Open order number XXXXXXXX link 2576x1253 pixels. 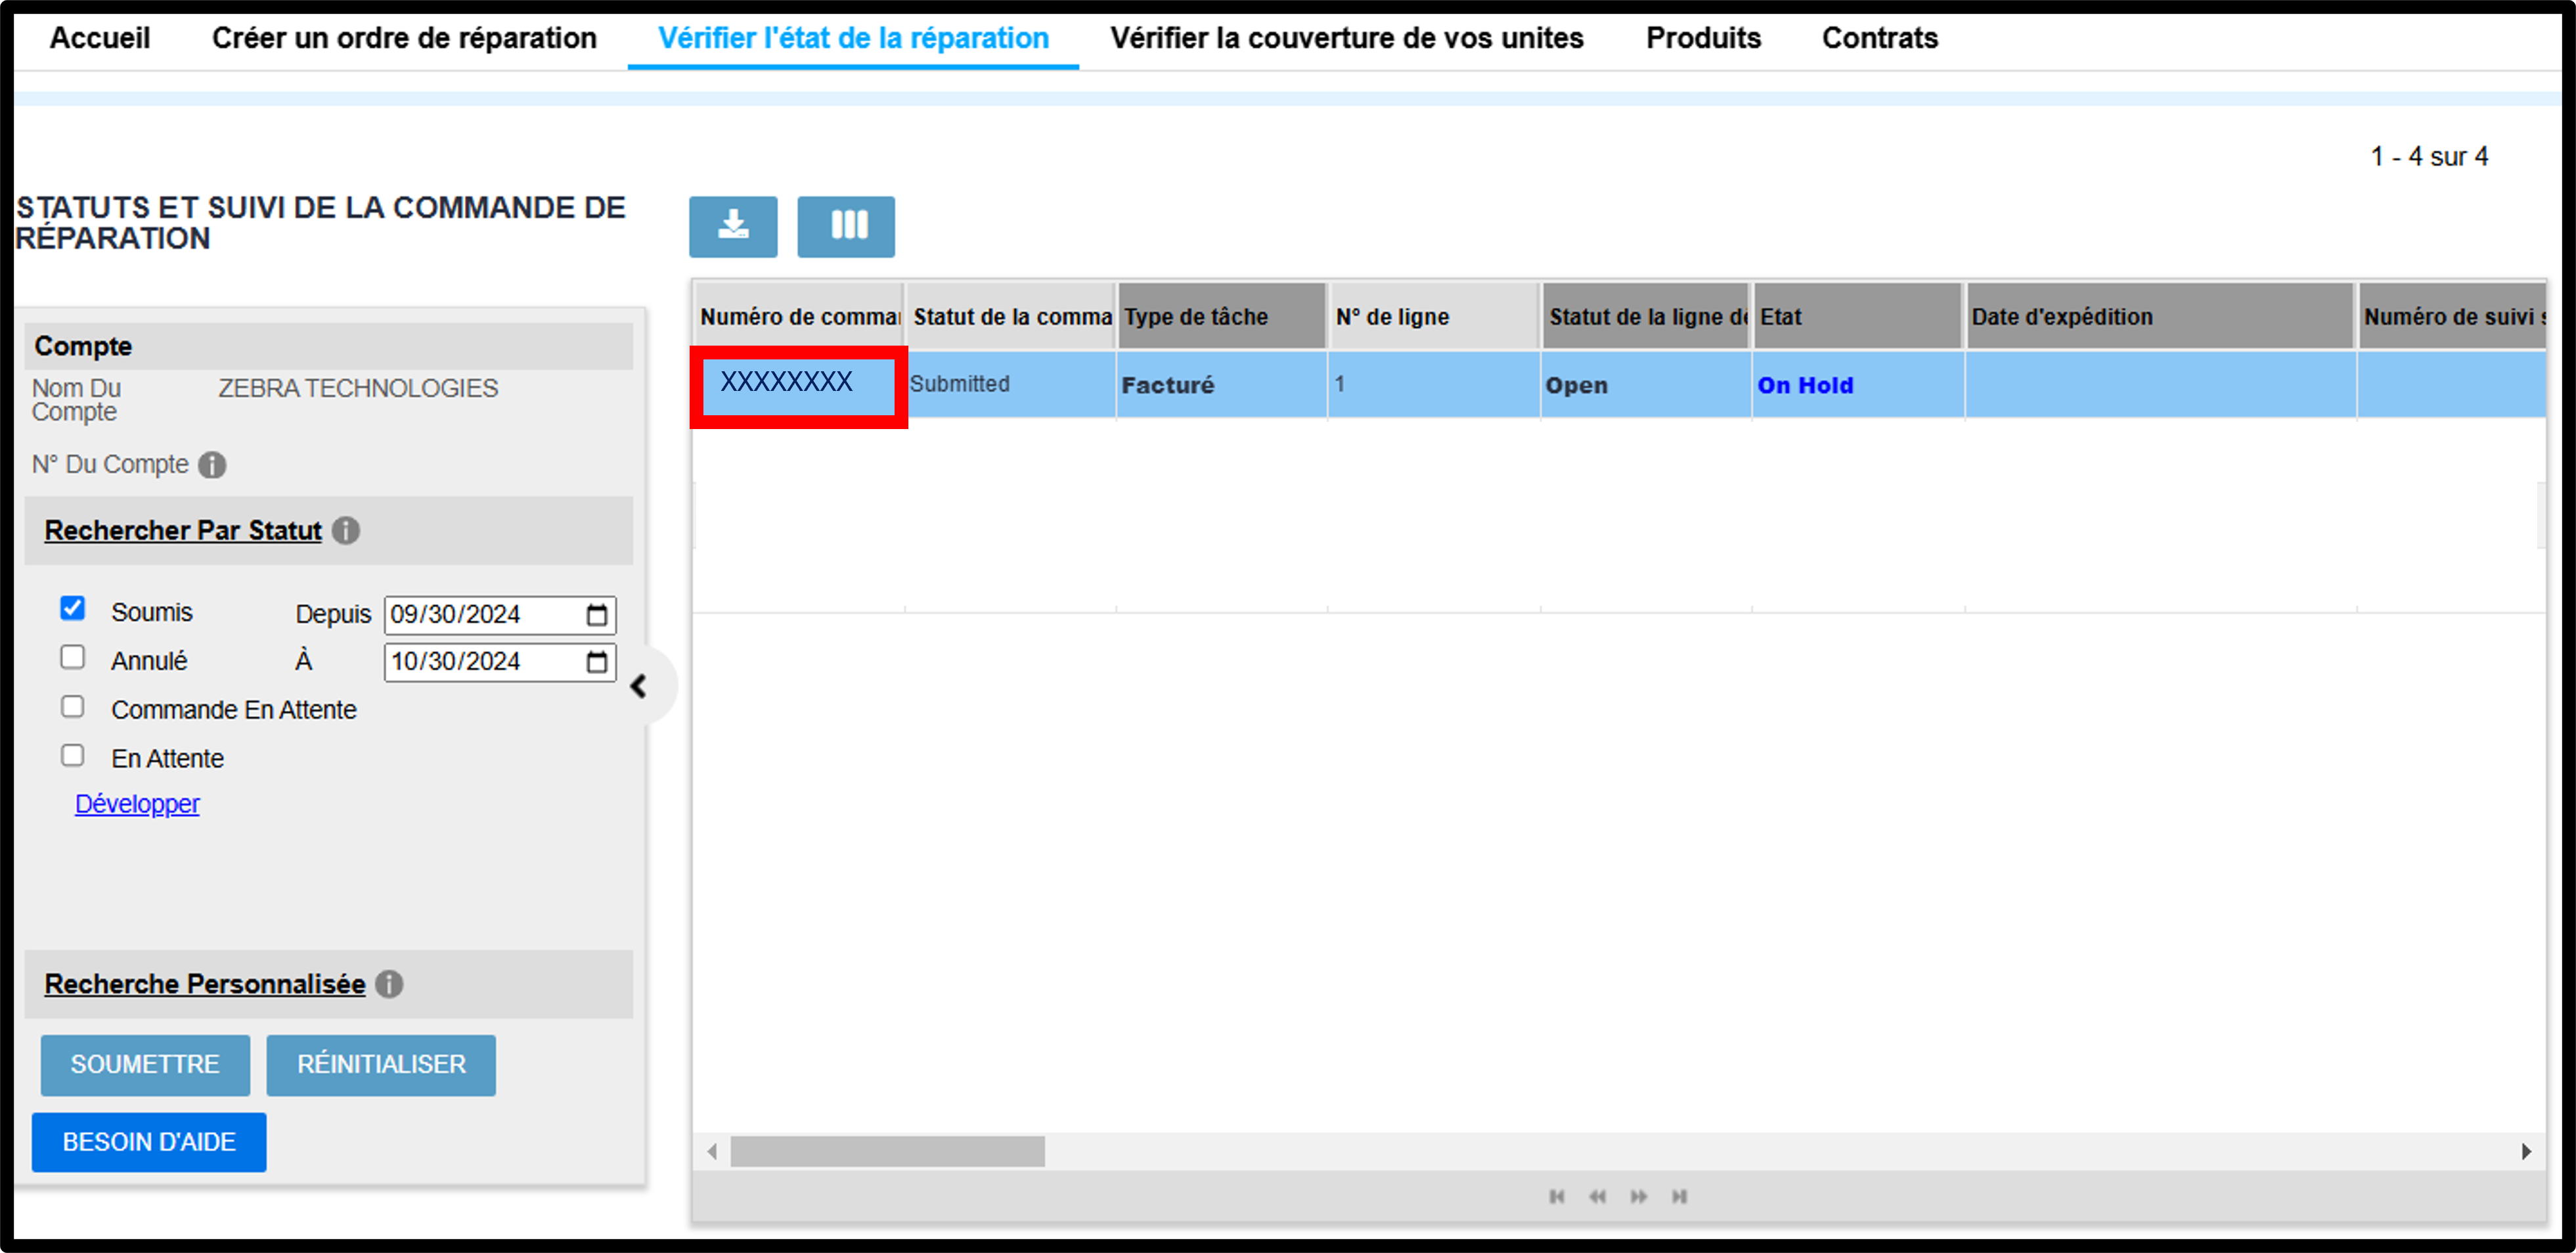pyautogui.click(x=786, y=381)
